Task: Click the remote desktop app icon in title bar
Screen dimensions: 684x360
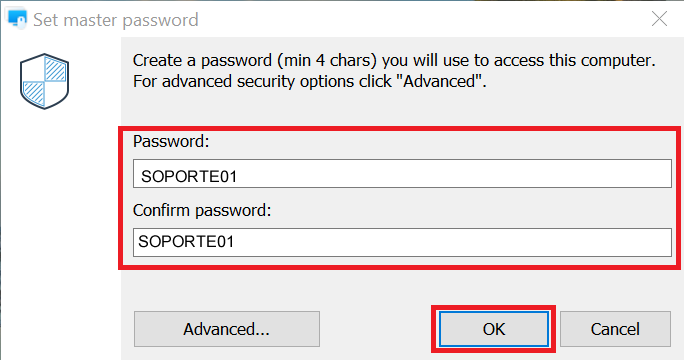Action: (x=17, y=19)
